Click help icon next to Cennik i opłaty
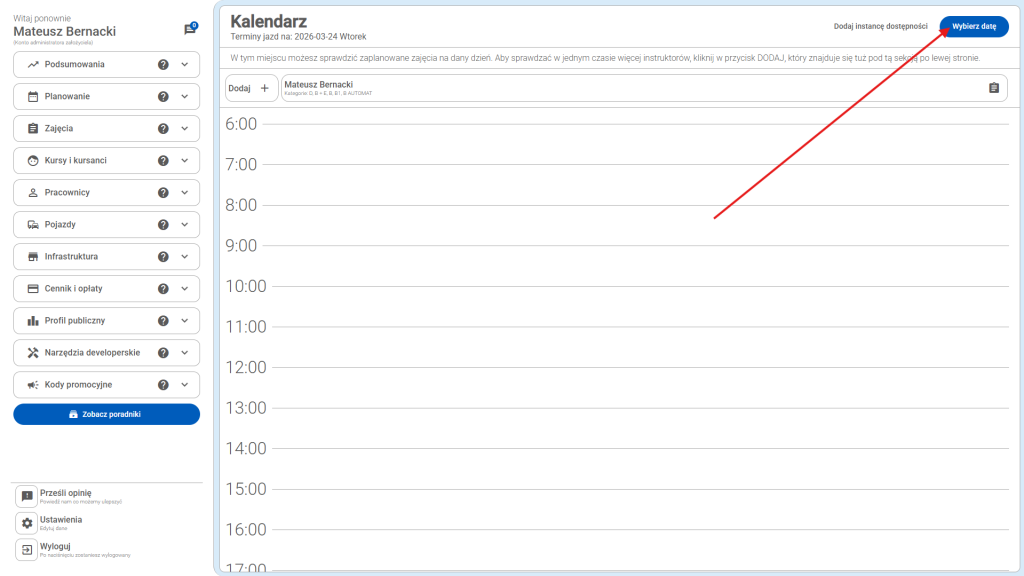 pos(163,289)
